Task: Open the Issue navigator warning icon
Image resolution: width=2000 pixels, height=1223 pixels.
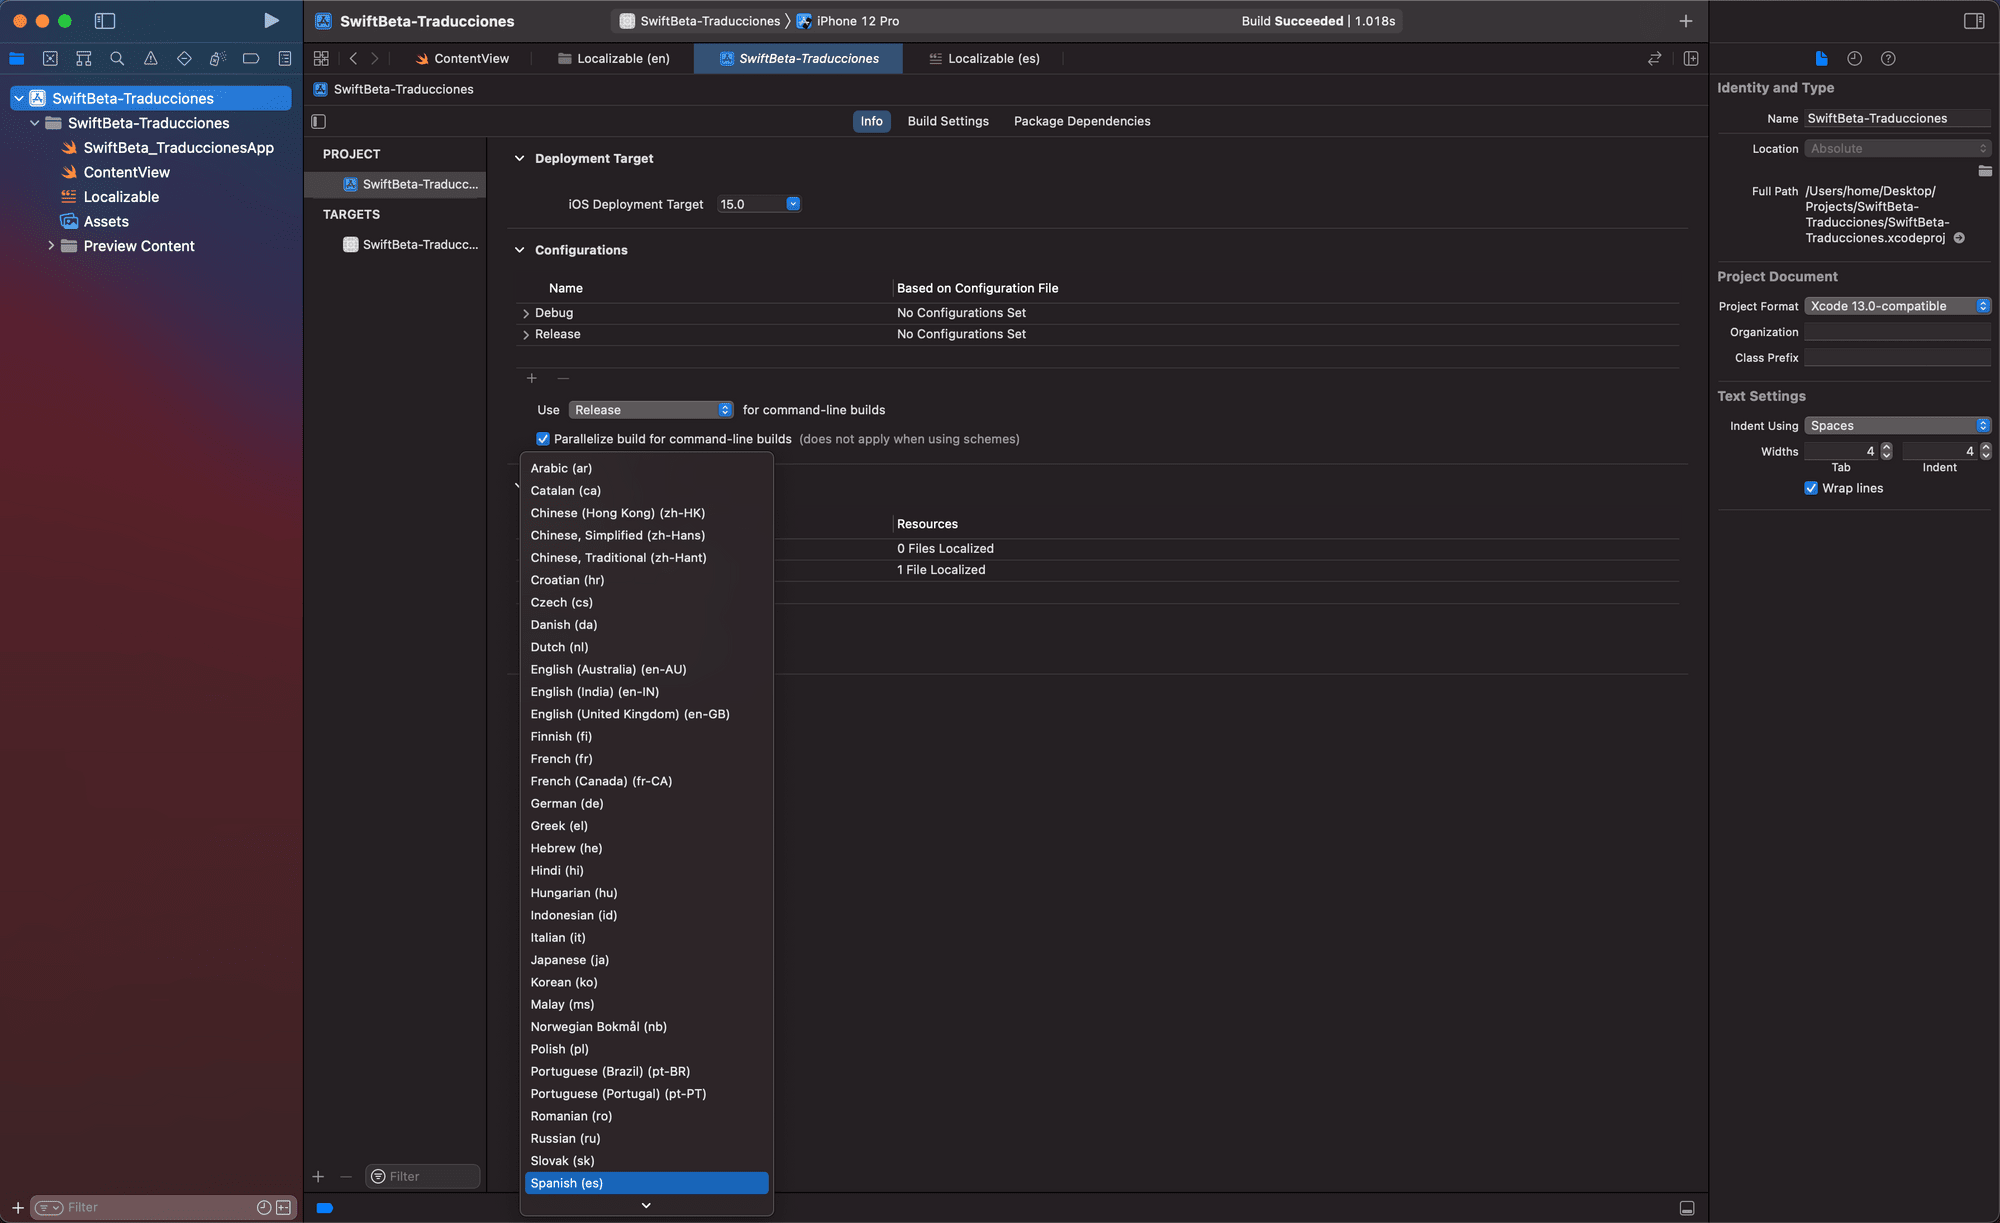Action: point(151,59)
